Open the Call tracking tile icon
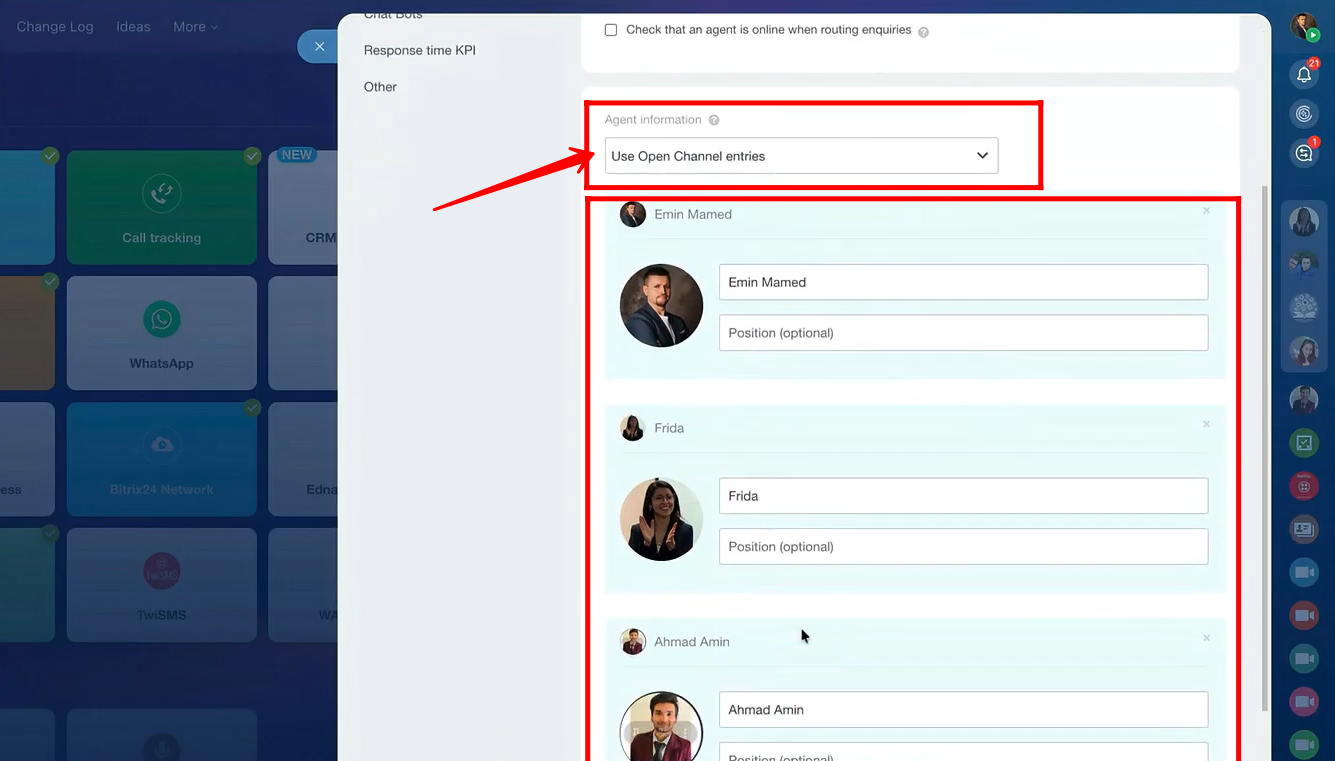The height and width of the screenshot is (761, 1335). [x=161, y=193]
